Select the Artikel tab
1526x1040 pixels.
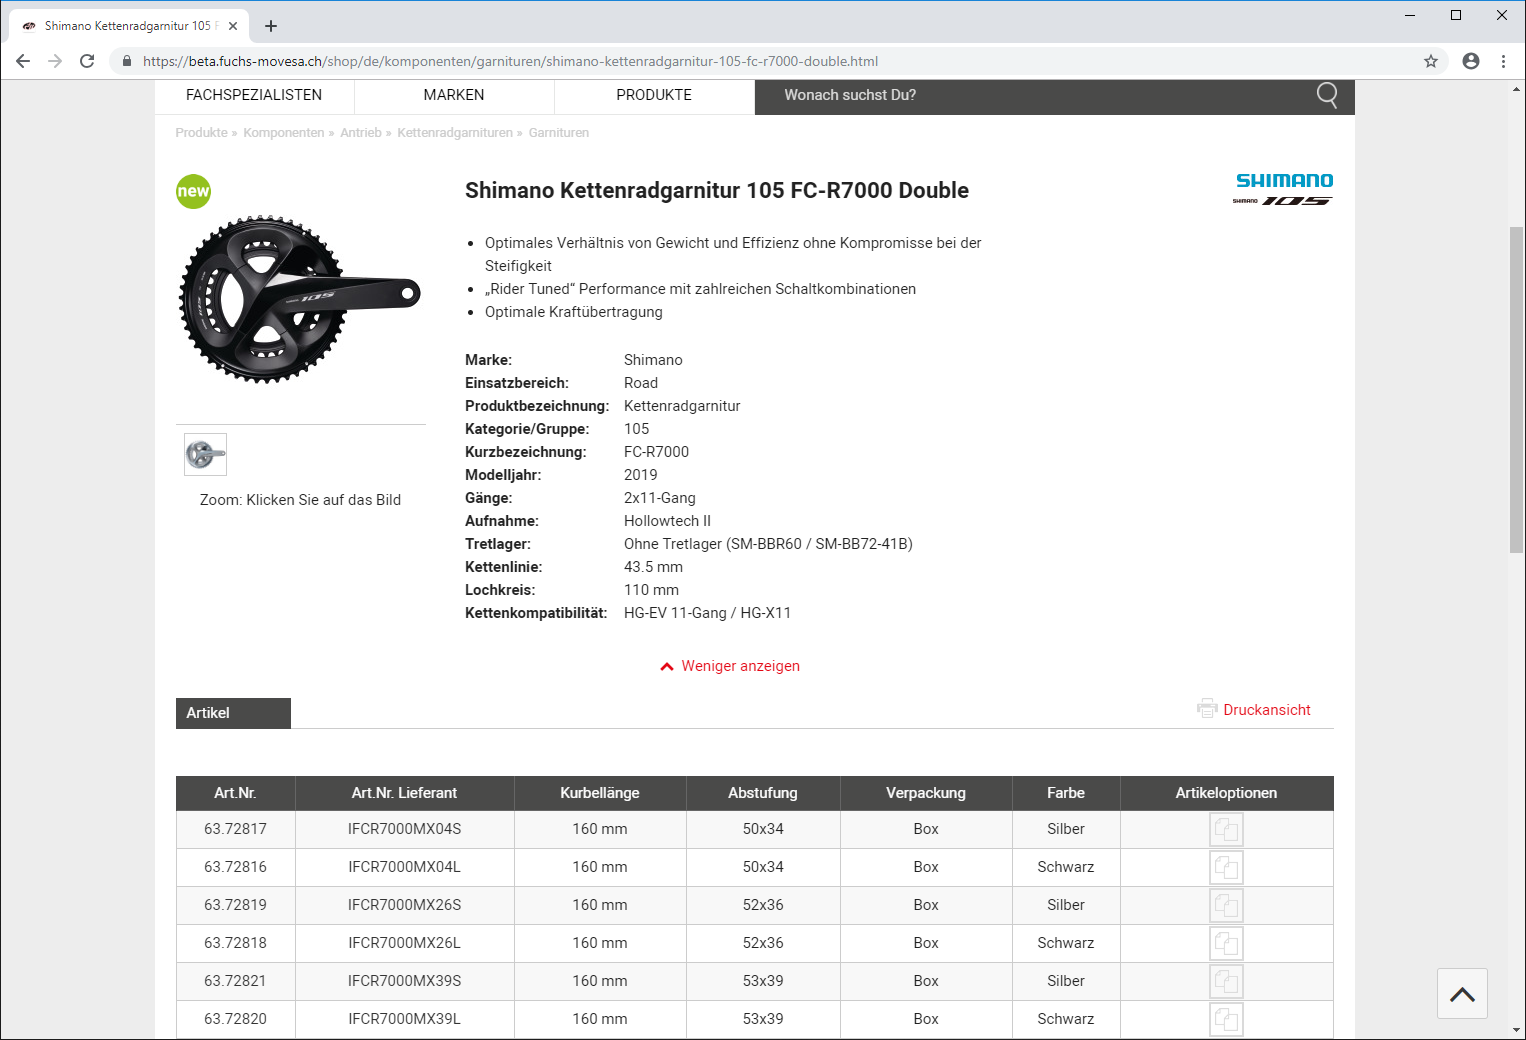coord(233,713)
